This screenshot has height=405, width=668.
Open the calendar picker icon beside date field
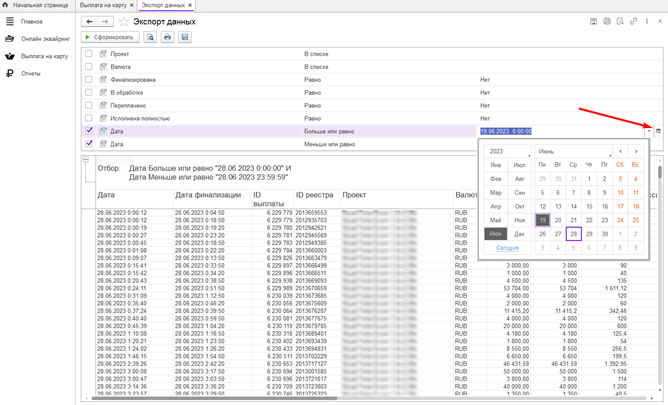(657, 131)
